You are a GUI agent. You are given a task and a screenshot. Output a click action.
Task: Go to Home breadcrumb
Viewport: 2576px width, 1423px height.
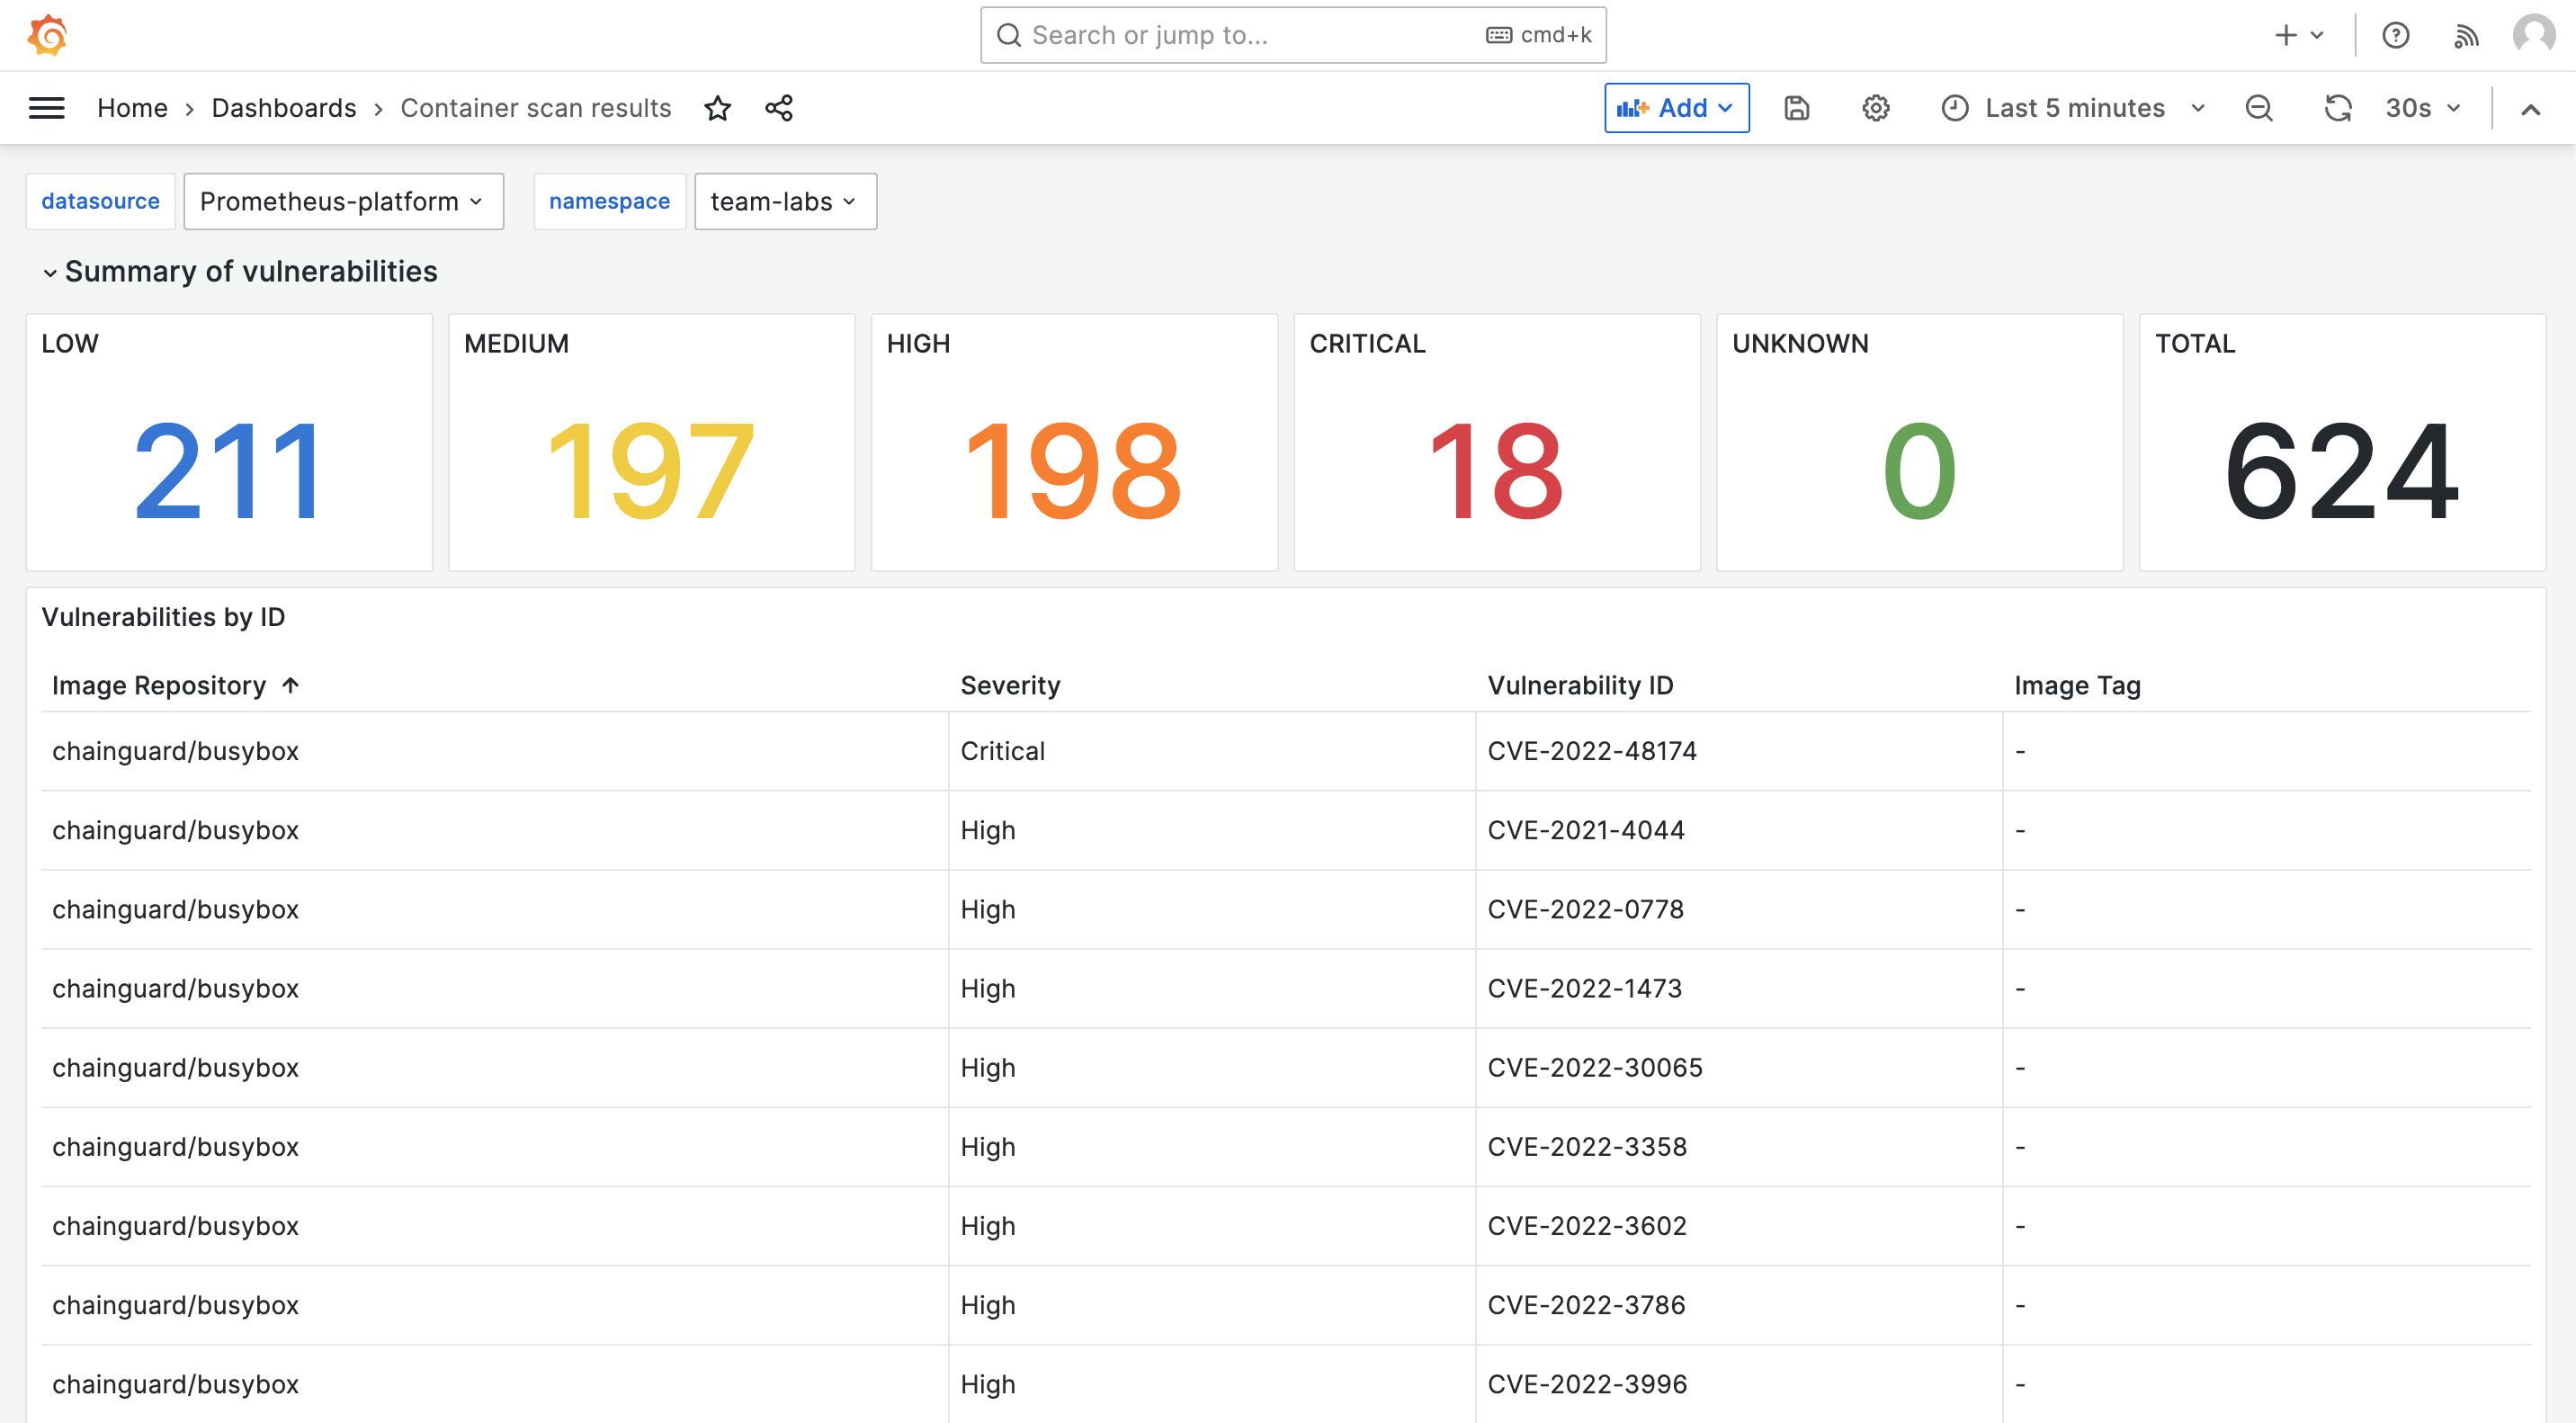coord(132,108)
